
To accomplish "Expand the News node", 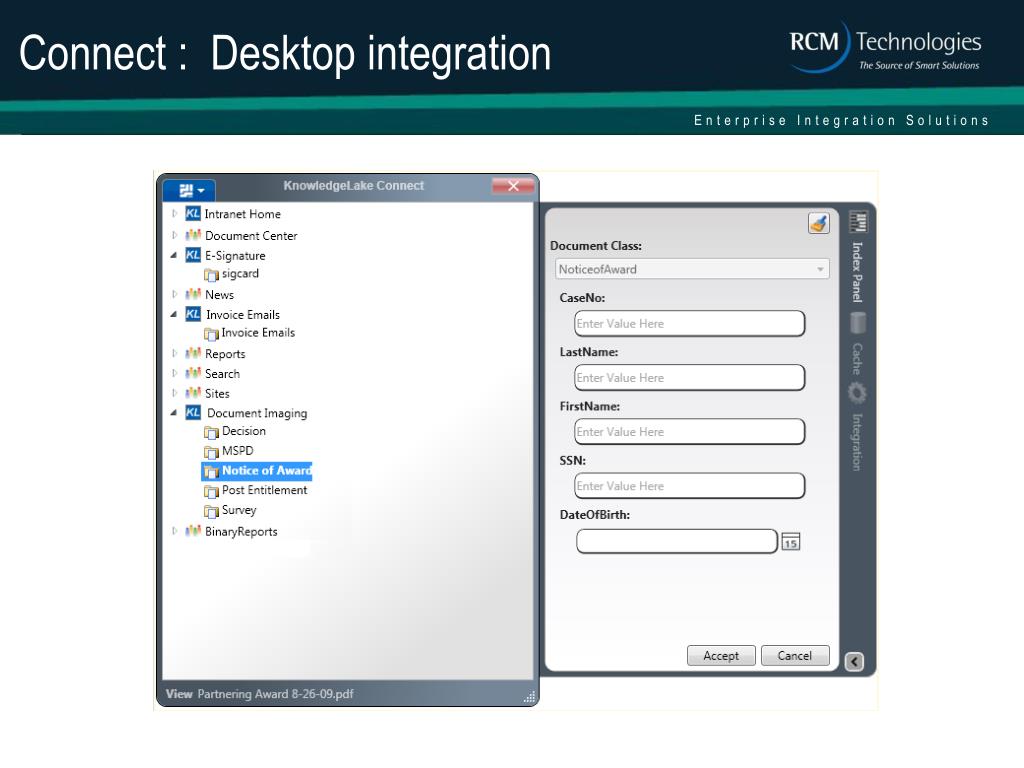I will 174,295.
